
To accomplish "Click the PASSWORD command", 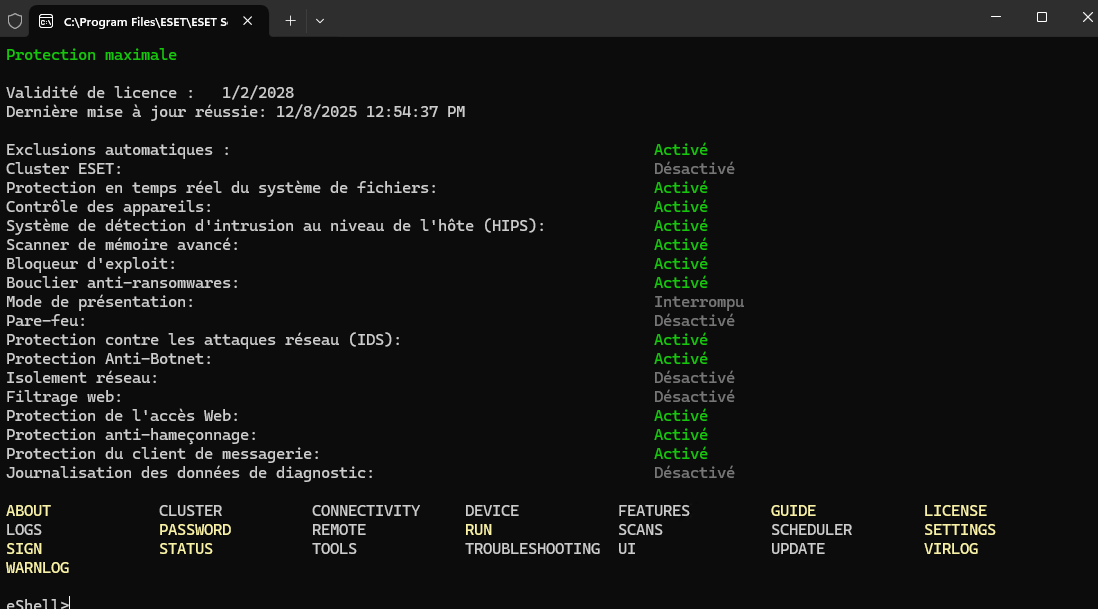I will [195, 530].
